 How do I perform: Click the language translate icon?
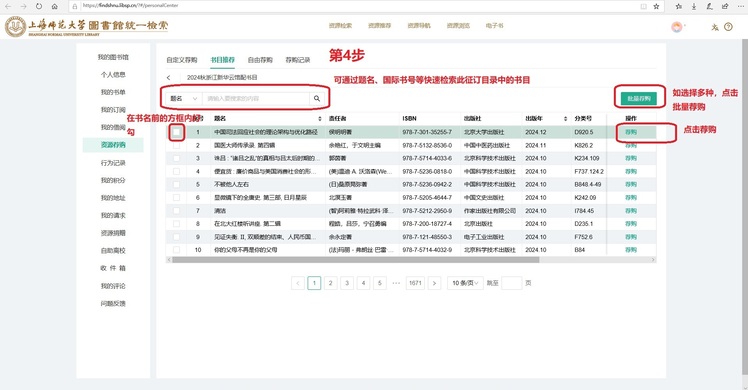(x=715, y=27)
